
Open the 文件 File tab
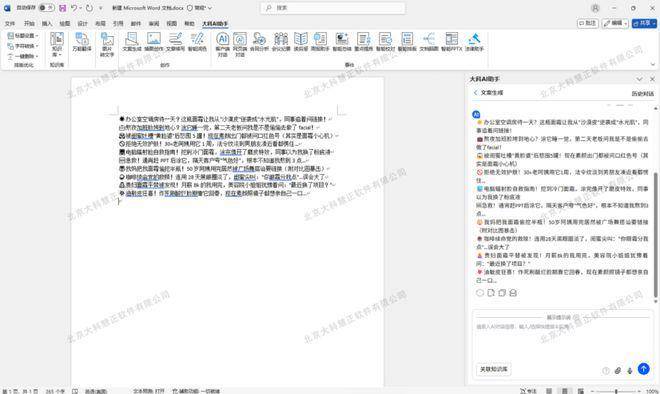pos(10,24)
